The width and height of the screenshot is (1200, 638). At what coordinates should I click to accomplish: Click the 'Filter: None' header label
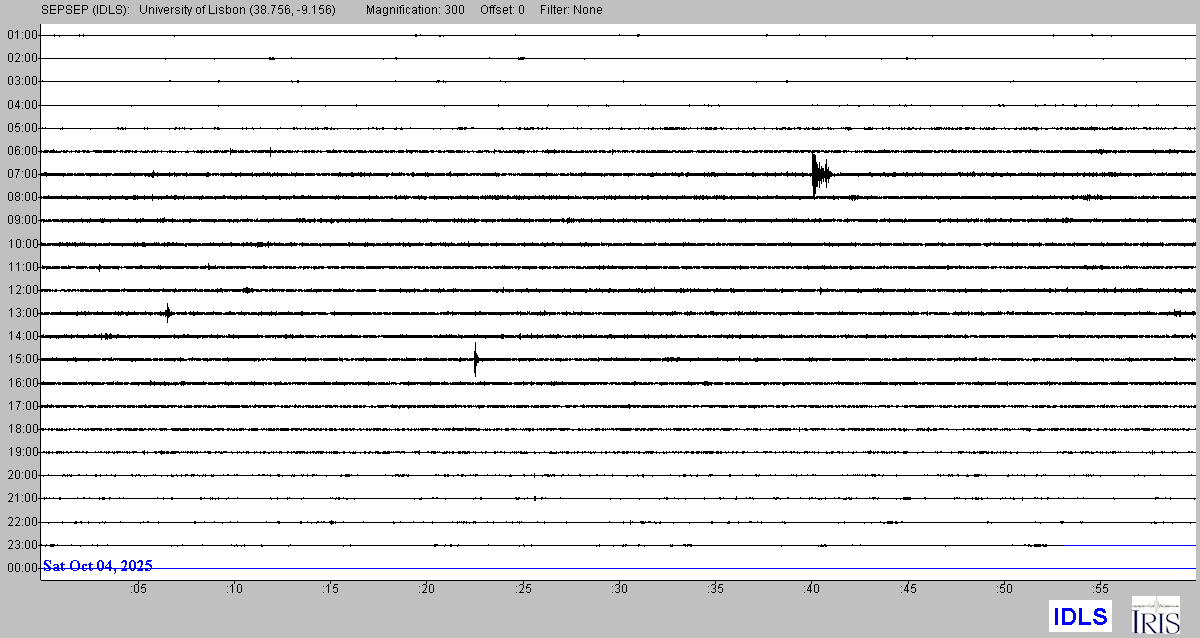(x=570, y=10)
